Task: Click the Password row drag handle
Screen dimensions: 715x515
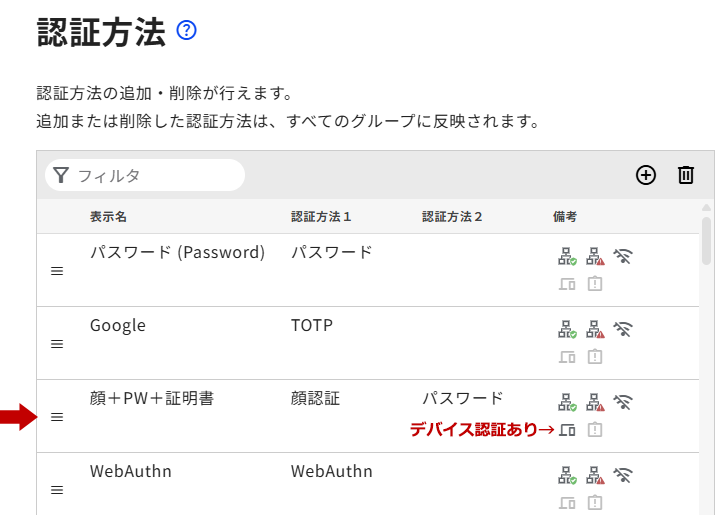Action: coord(57,271)
